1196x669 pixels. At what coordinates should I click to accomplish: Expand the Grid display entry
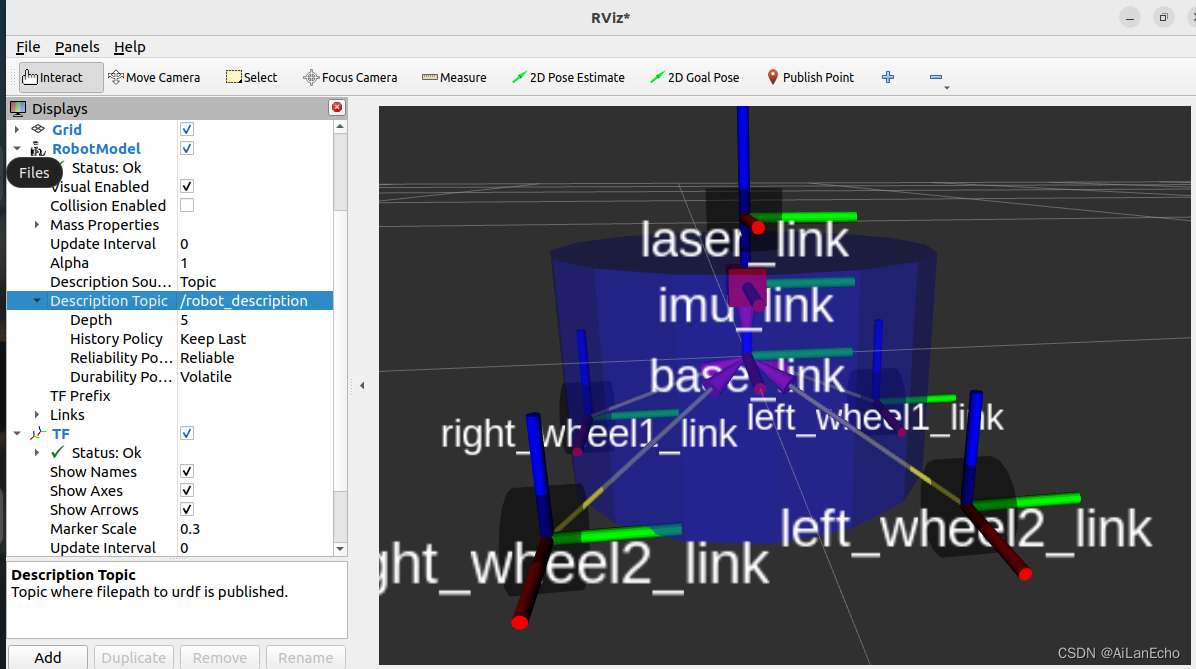click(17, 129)
